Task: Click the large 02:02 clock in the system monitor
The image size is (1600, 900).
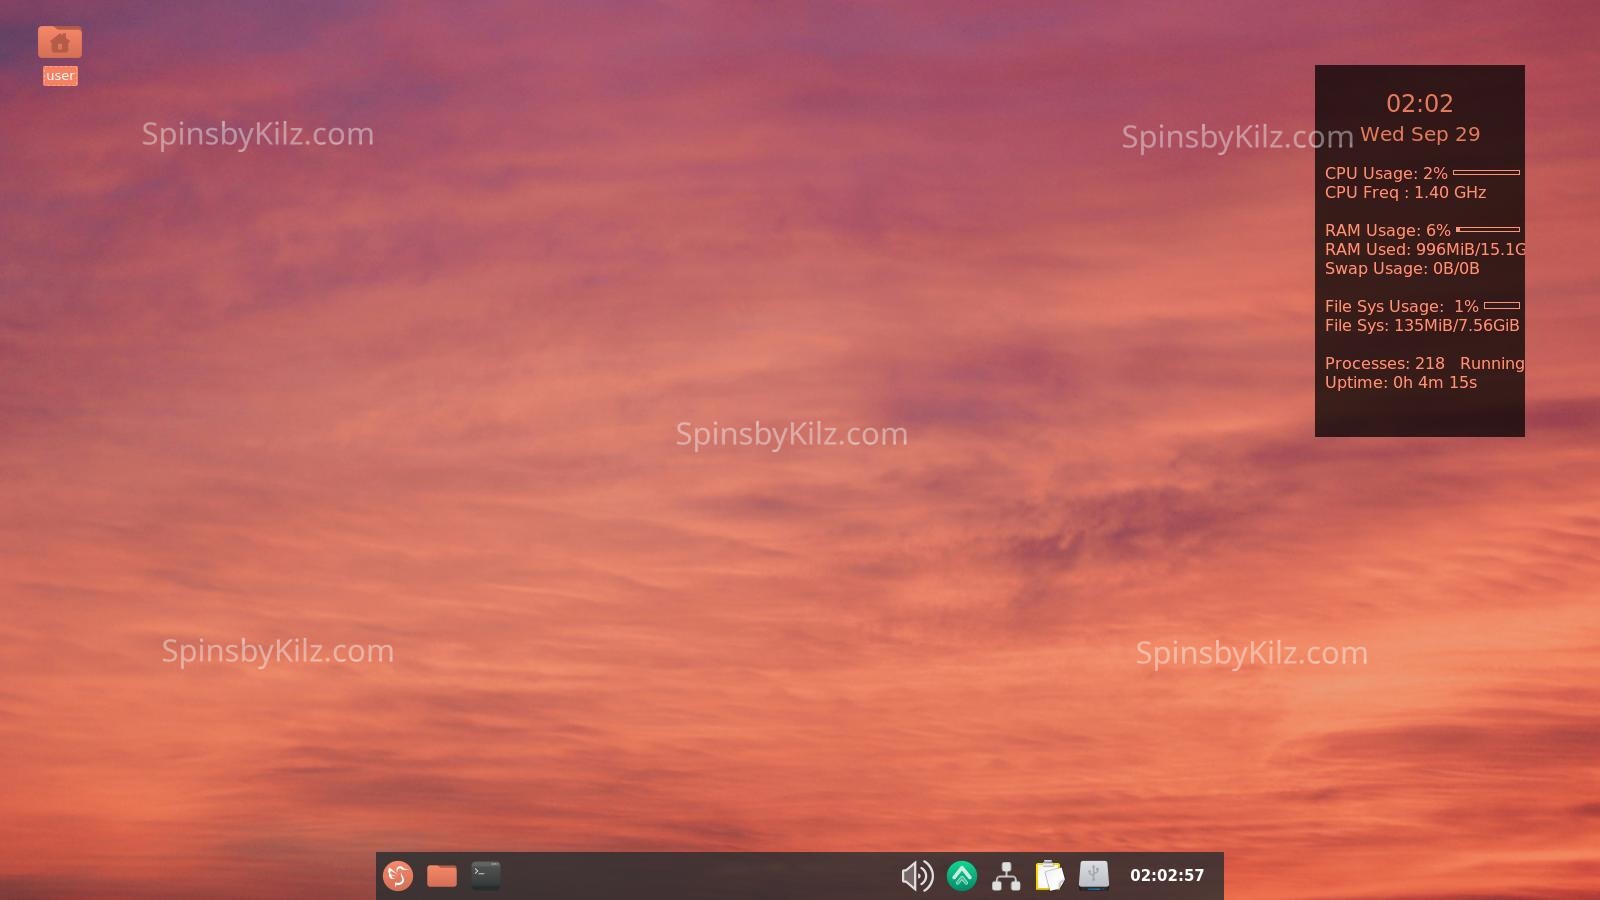Action: [x=1419, y=104]
